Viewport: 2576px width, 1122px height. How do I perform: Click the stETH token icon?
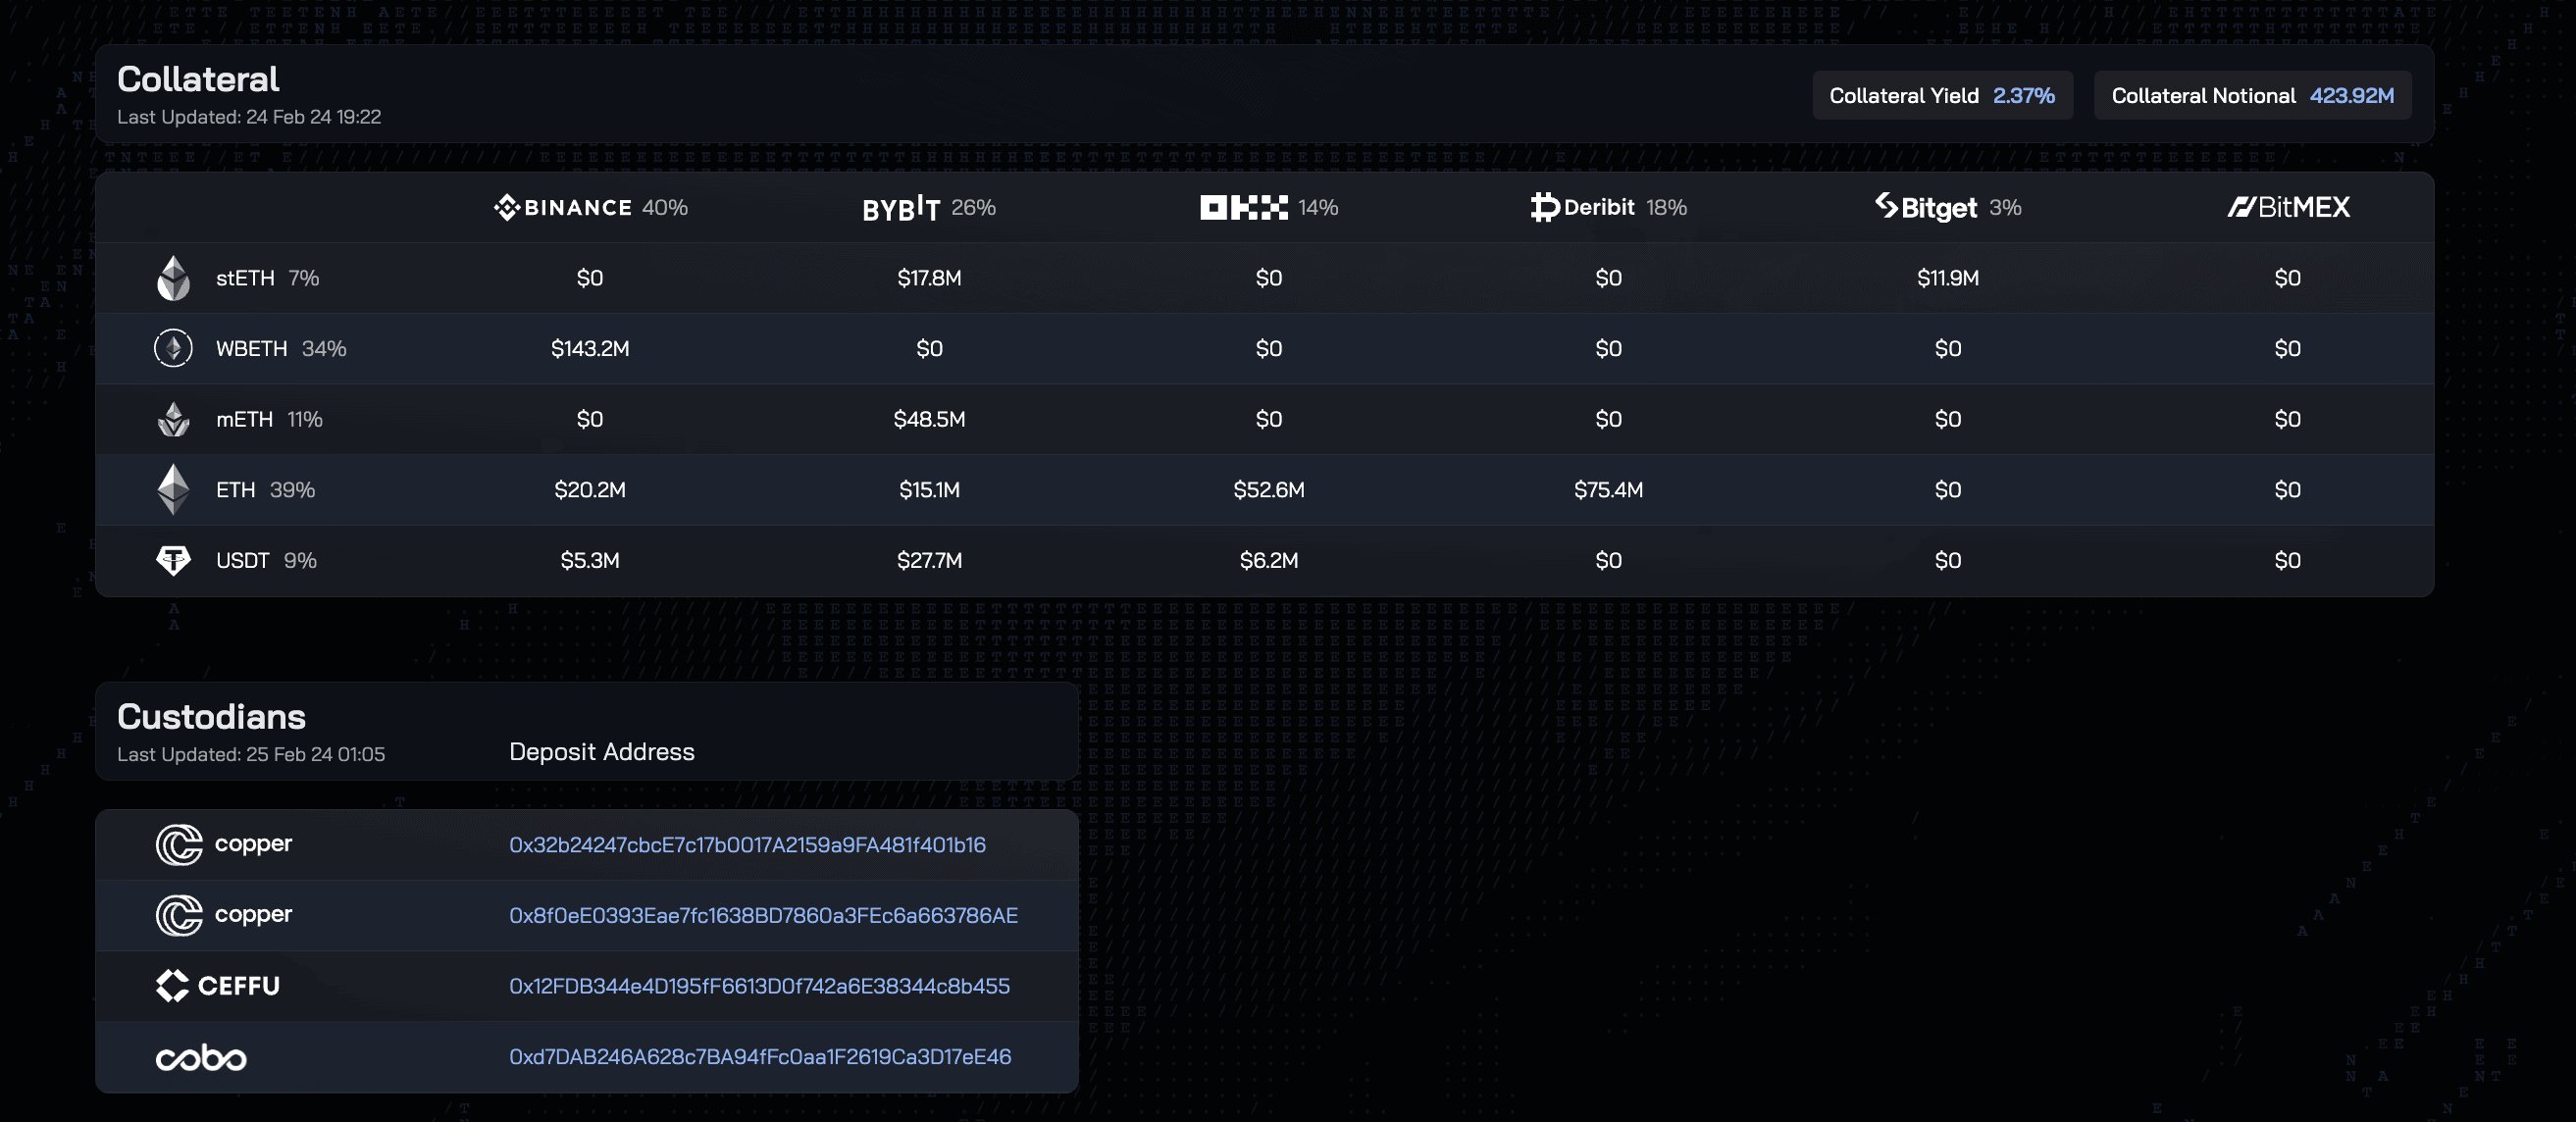[x=173, y=278]
